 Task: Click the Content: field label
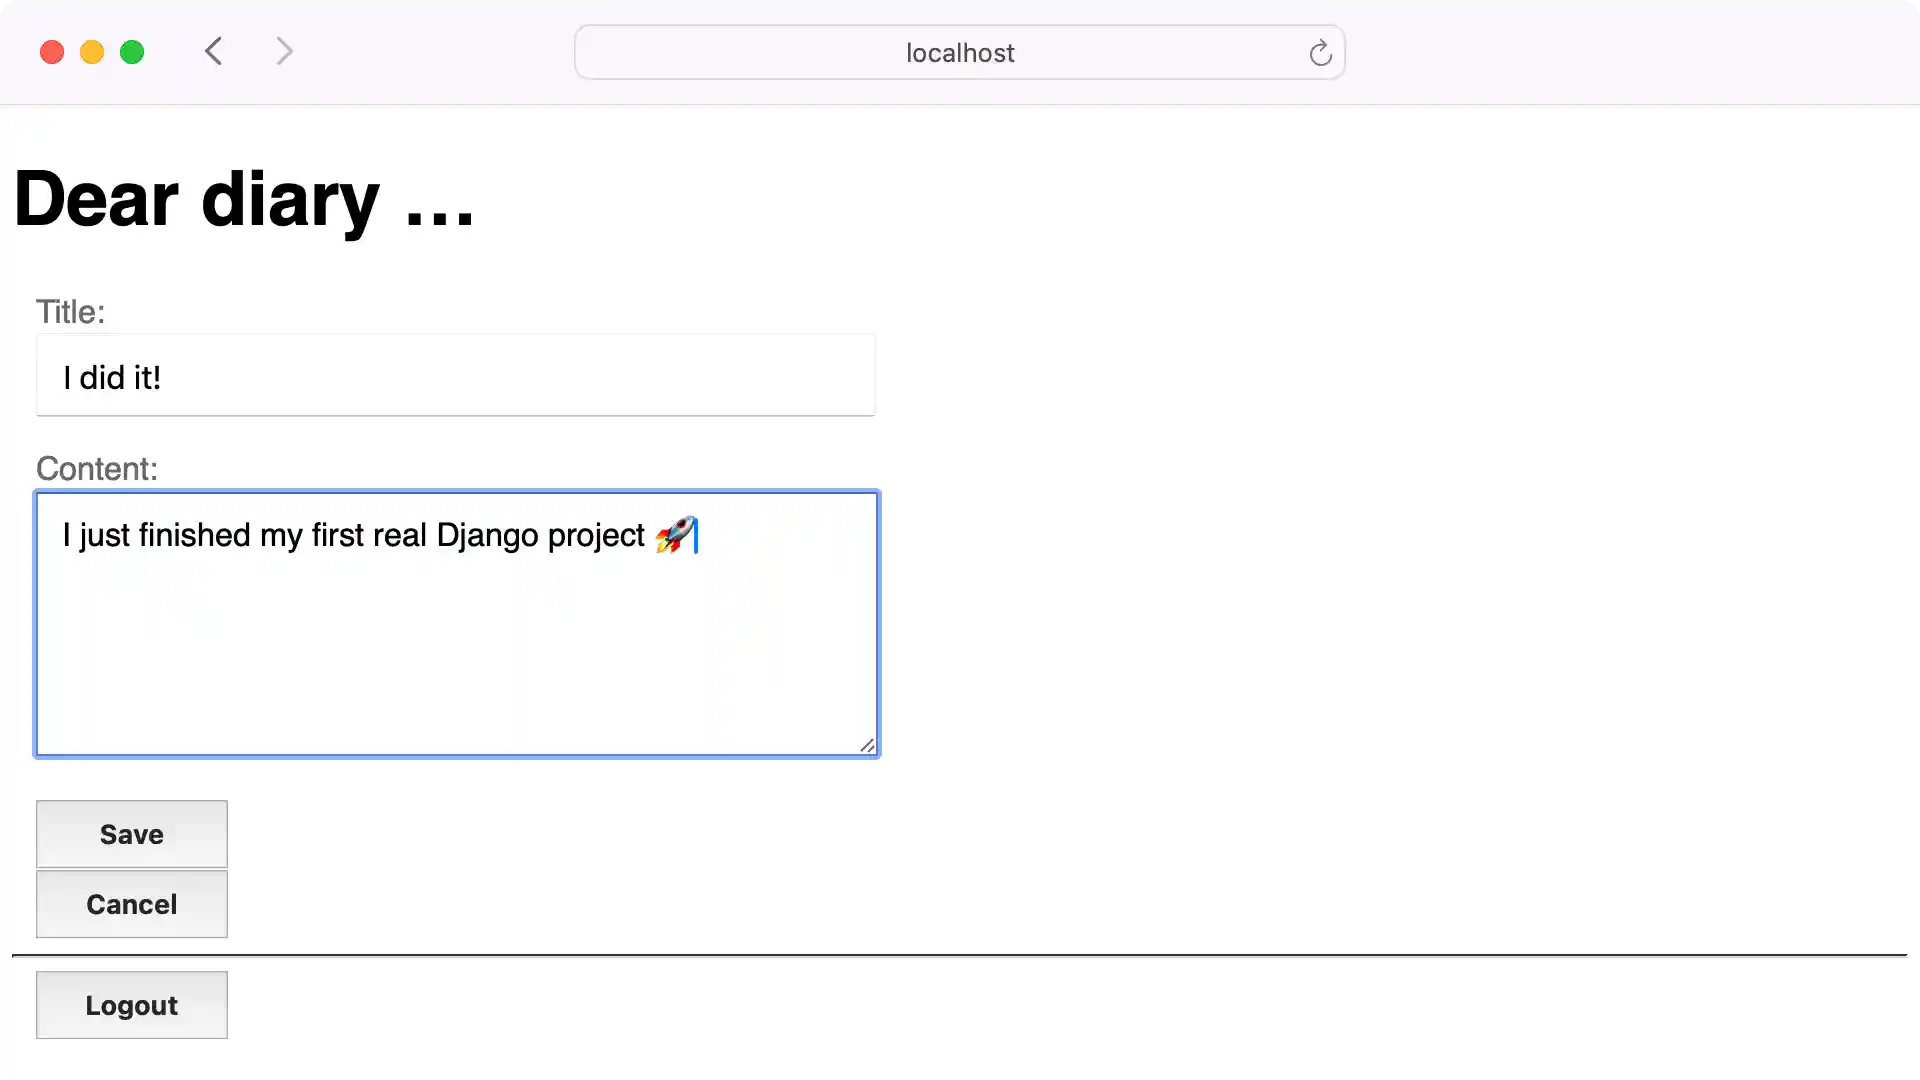tap(96, 468)
